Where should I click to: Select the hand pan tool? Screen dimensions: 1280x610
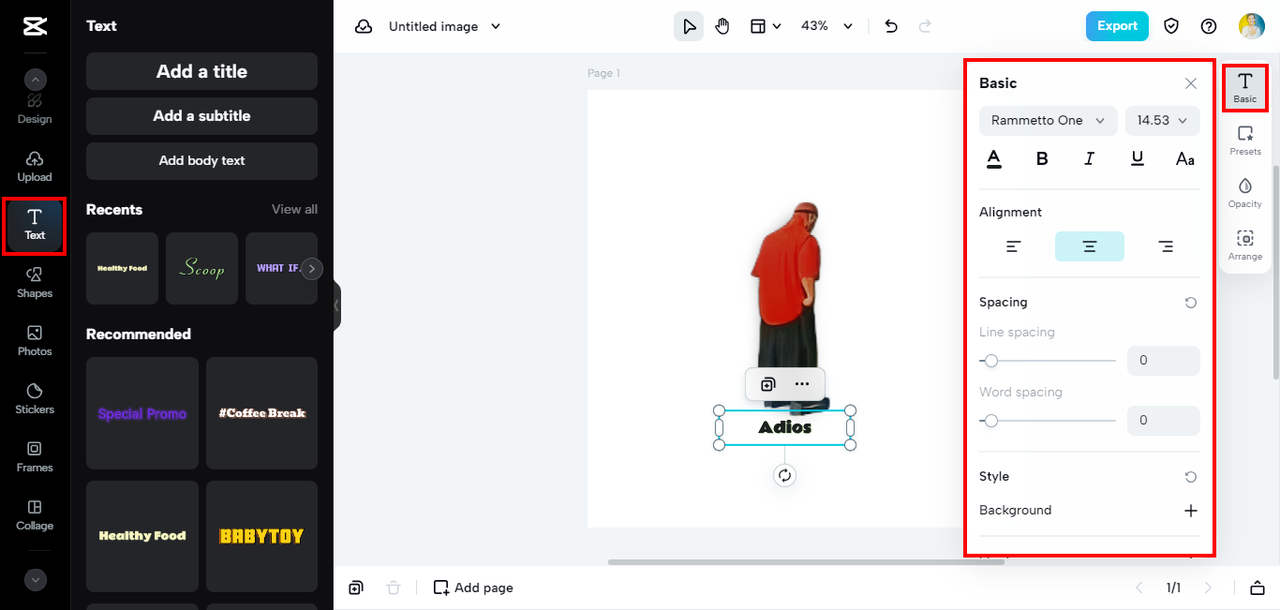(722, 27)
